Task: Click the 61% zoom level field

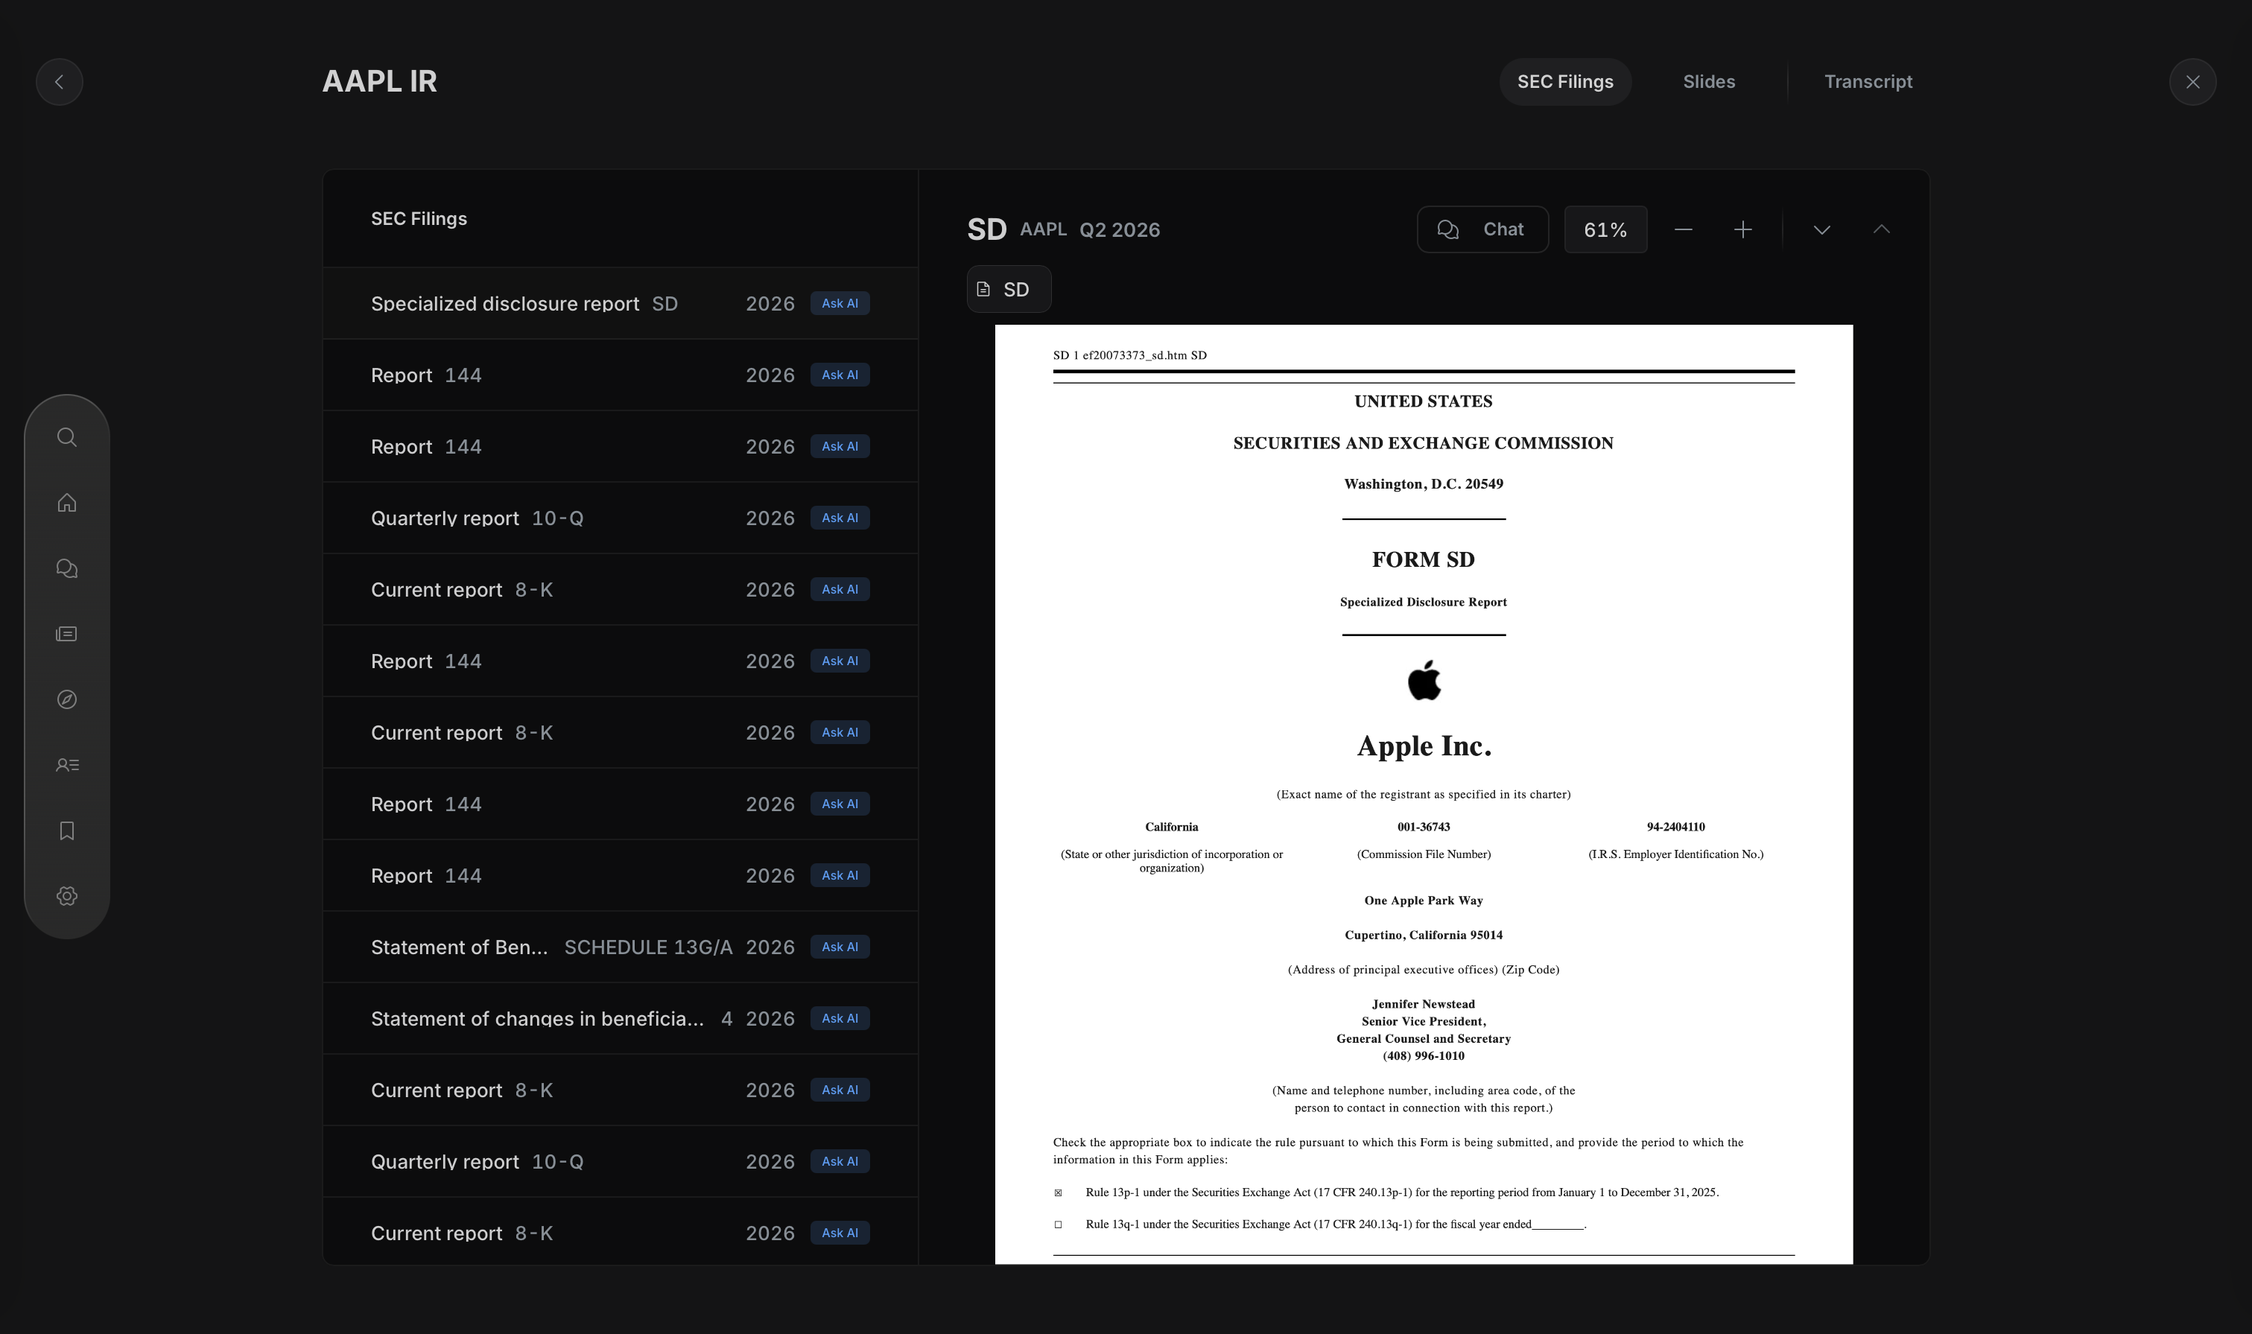Action: coord(1605,230)
